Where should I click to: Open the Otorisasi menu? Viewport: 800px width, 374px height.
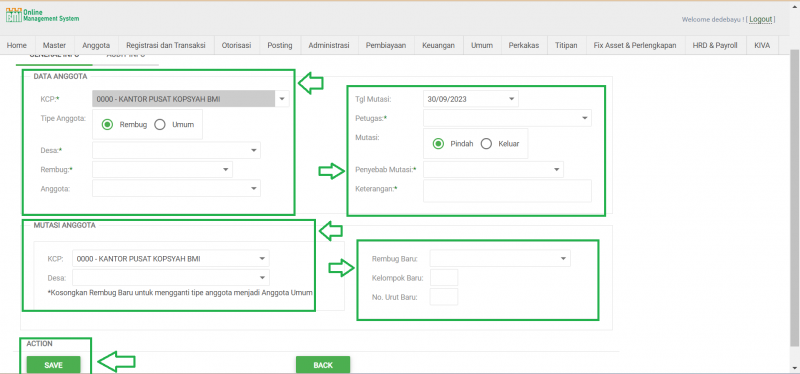(x=237, y=45)
